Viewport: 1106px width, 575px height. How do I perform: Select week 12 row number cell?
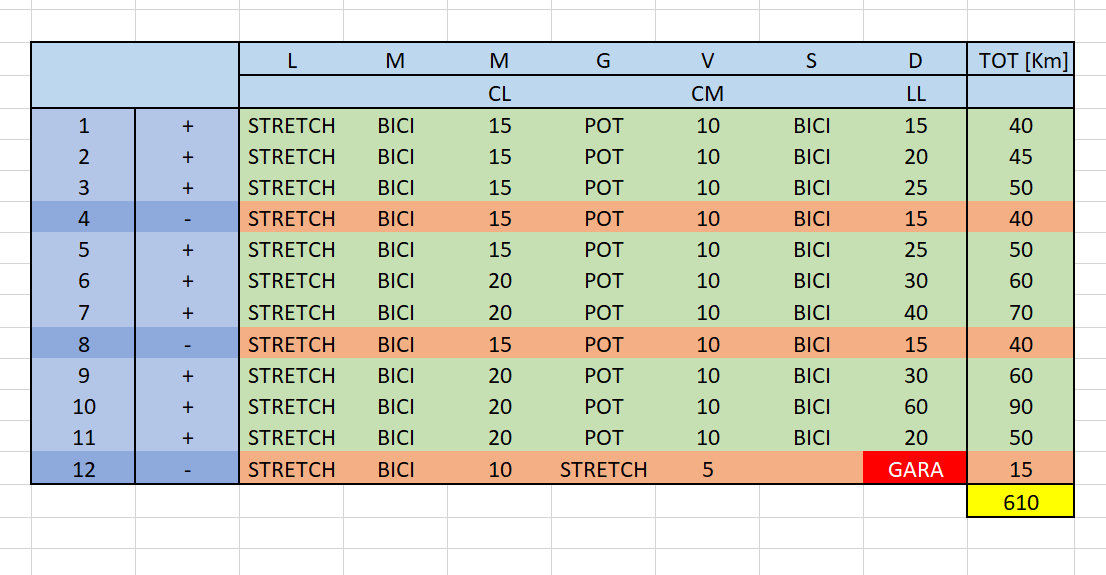pyautogui.click(x=83, y=468)
